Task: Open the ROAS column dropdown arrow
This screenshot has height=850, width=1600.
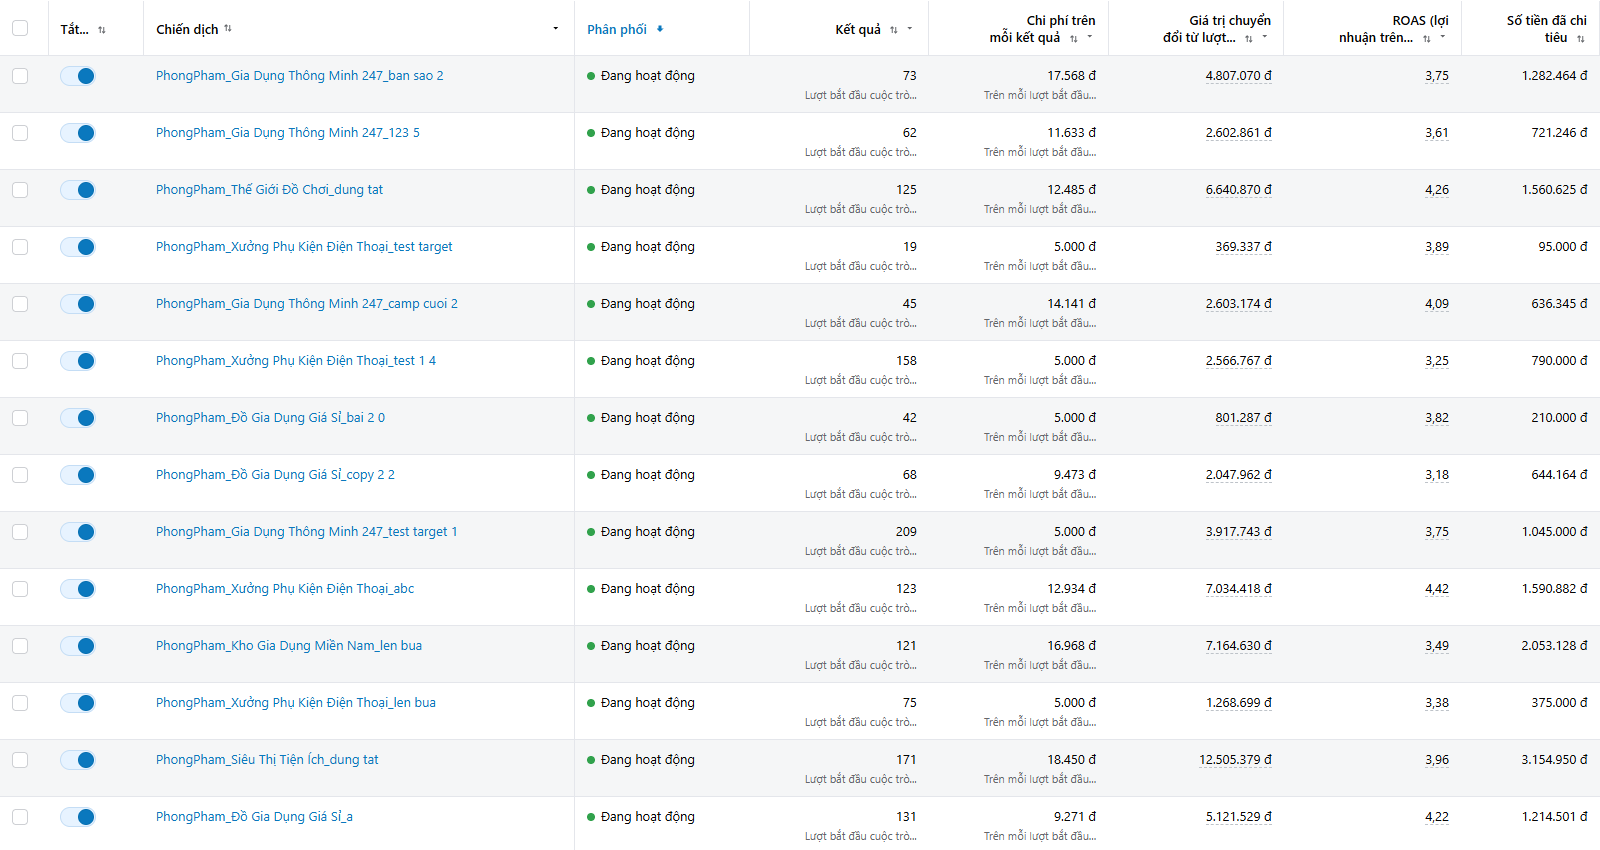Action: coord(1443,37)
